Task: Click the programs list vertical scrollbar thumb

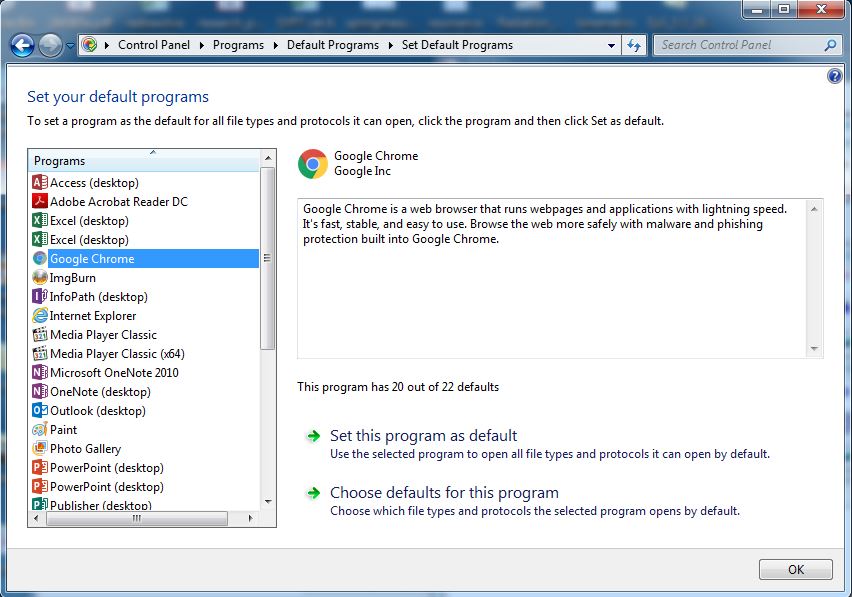Action: [267, 258]
